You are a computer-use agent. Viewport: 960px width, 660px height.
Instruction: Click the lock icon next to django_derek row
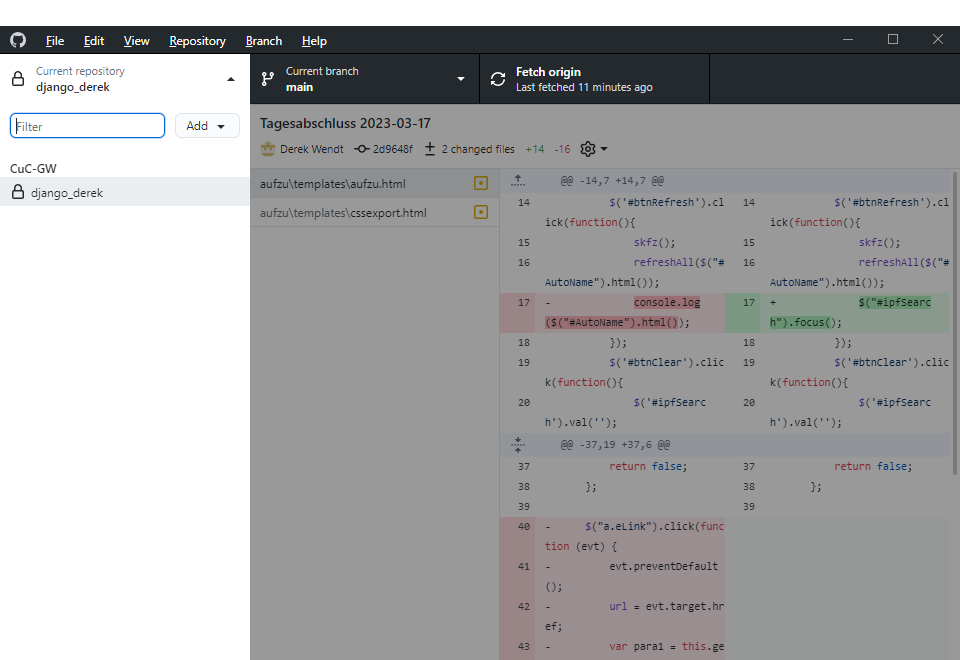(18, 192)
